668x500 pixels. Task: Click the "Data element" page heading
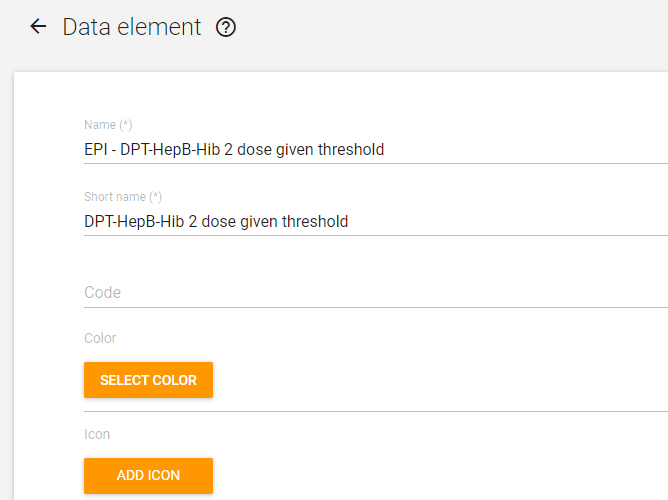(x=132, y=27)
